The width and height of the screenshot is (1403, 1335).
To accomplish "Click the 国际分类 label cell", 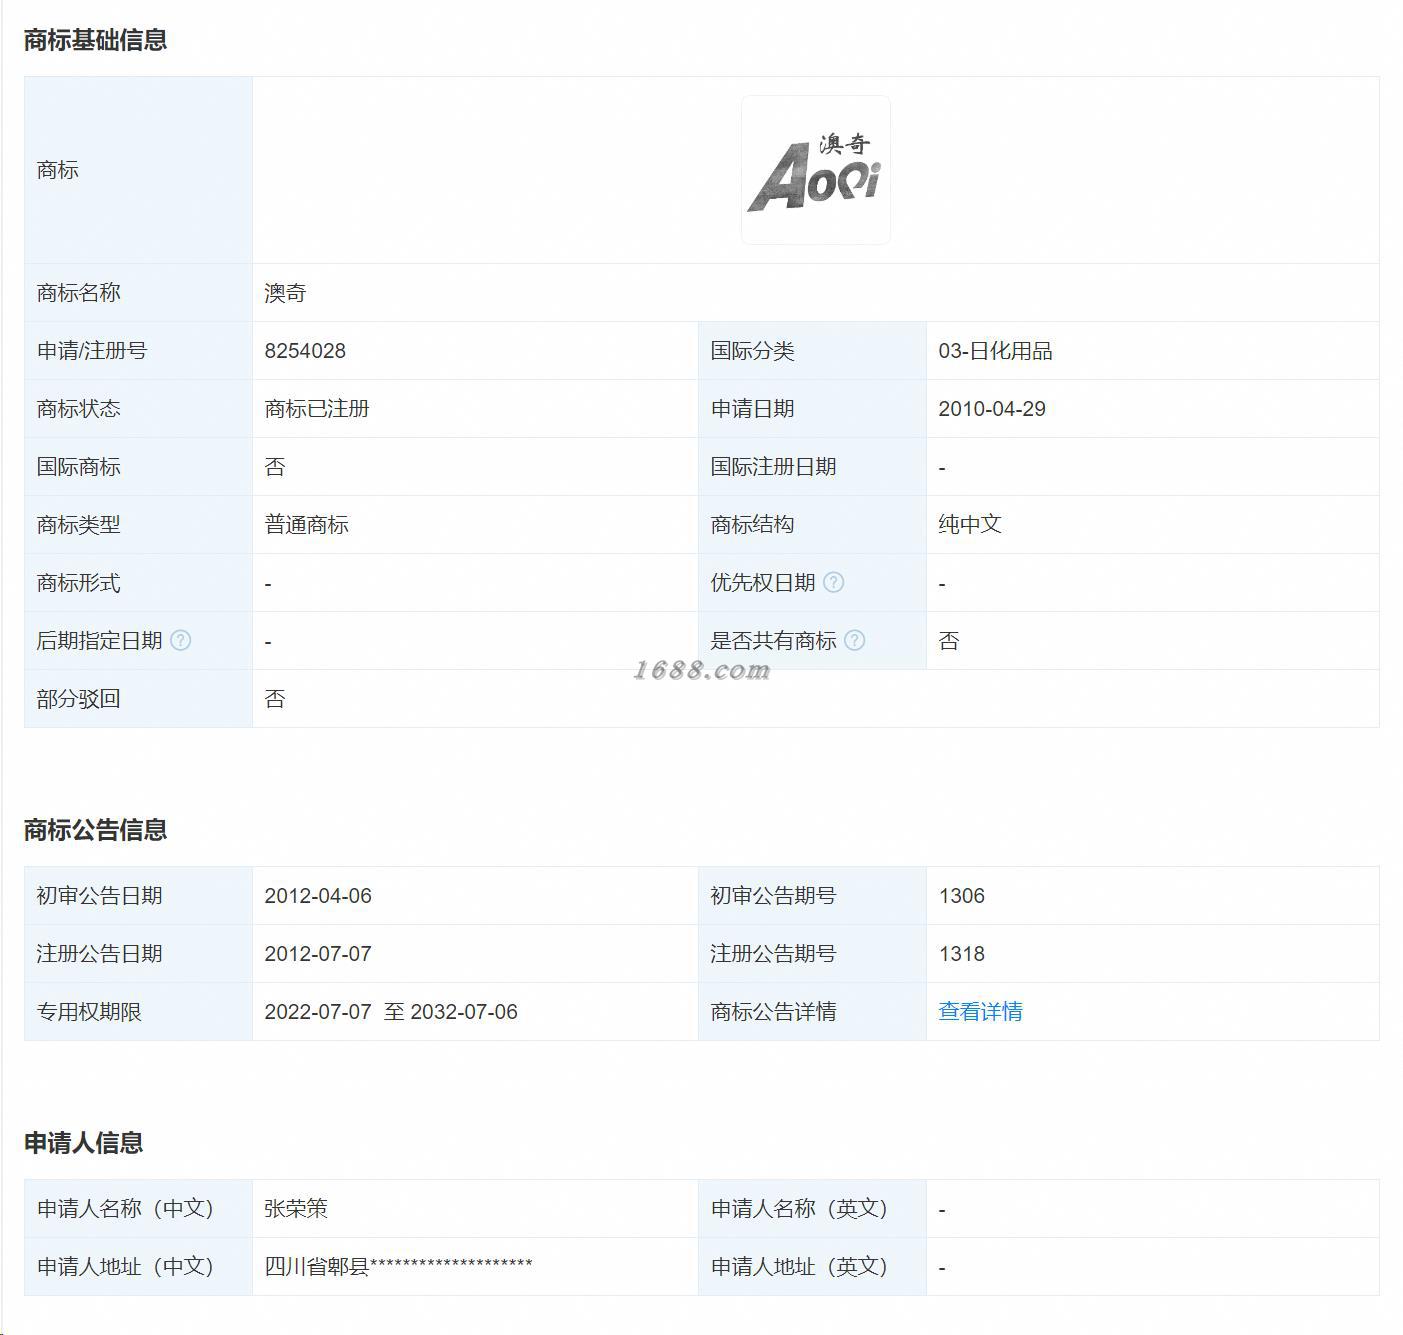I will [812, 351].
